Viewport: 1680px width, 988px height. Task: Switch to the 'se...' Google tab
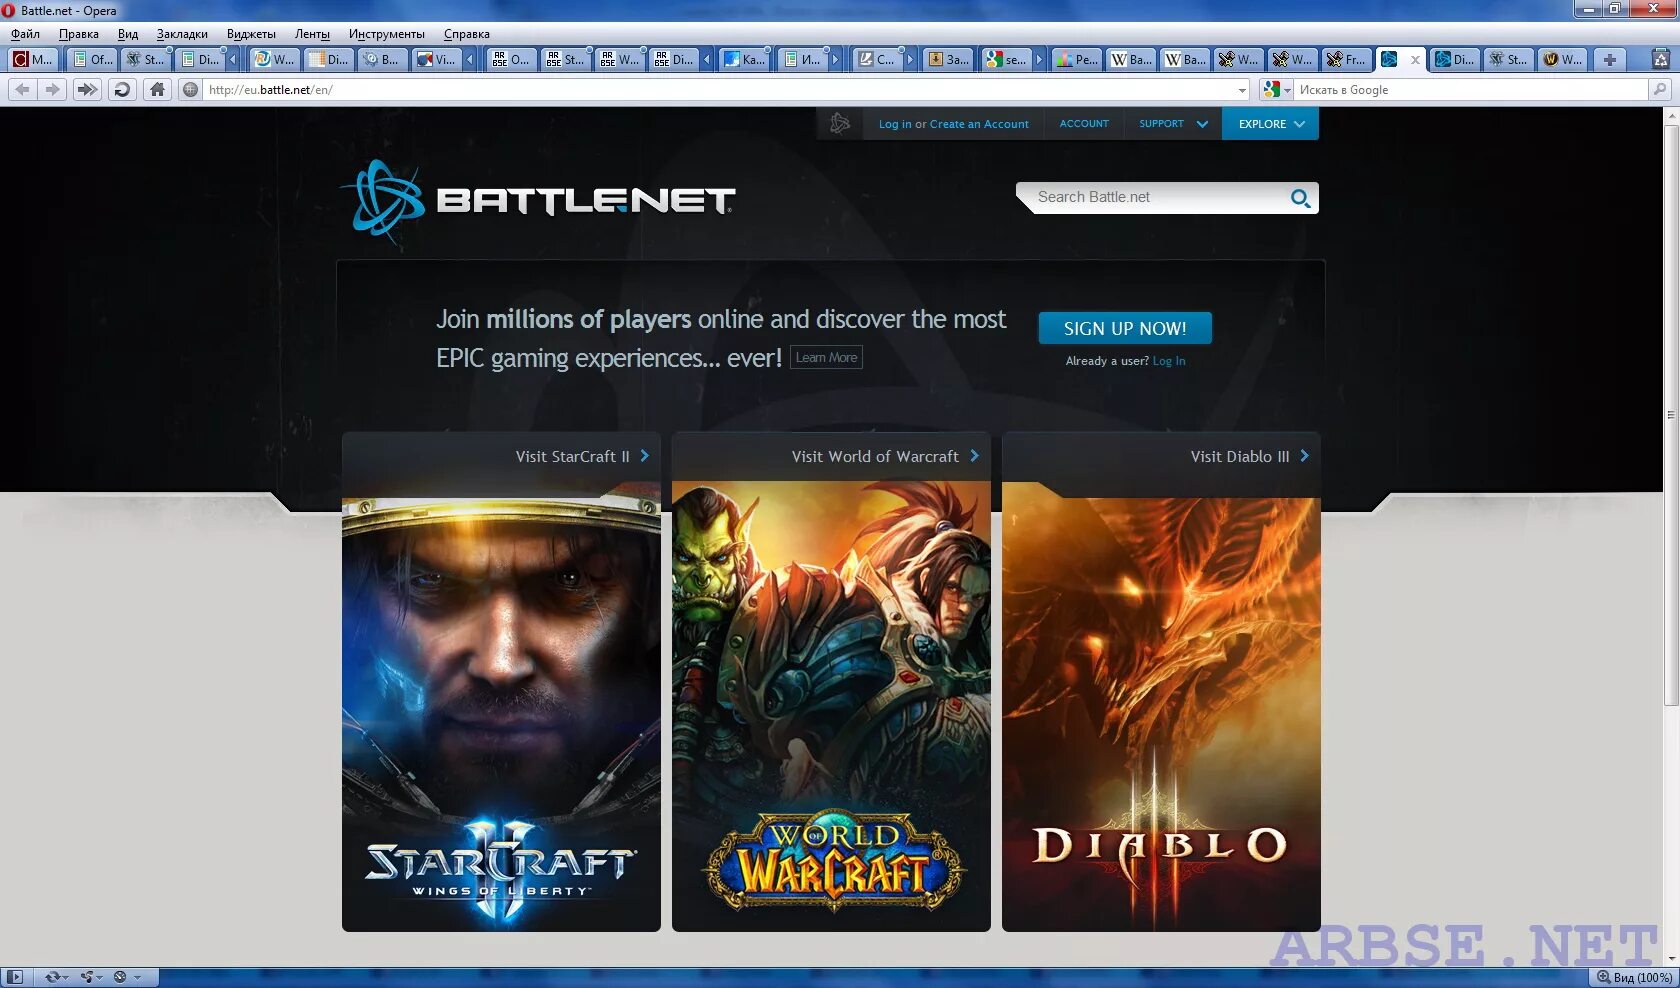1006,59
